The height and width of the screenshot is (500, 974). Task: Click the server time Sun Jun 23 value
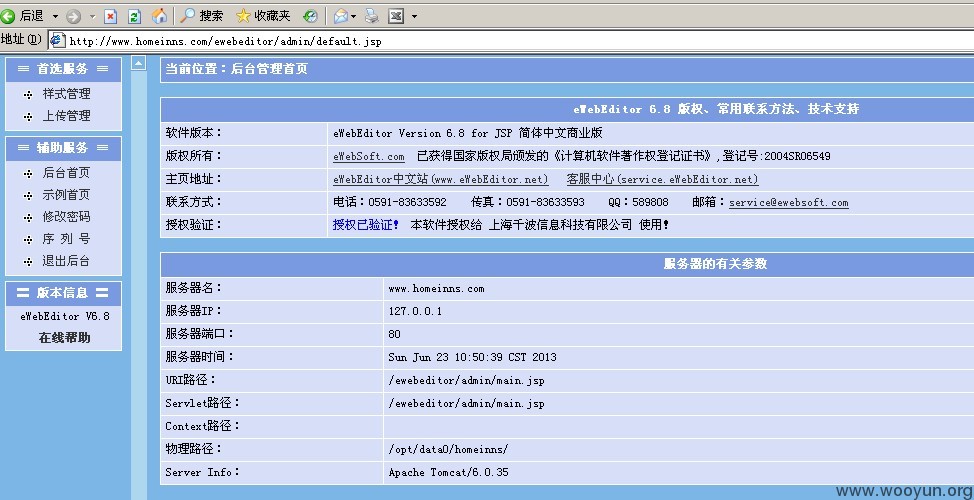[473, 357]
